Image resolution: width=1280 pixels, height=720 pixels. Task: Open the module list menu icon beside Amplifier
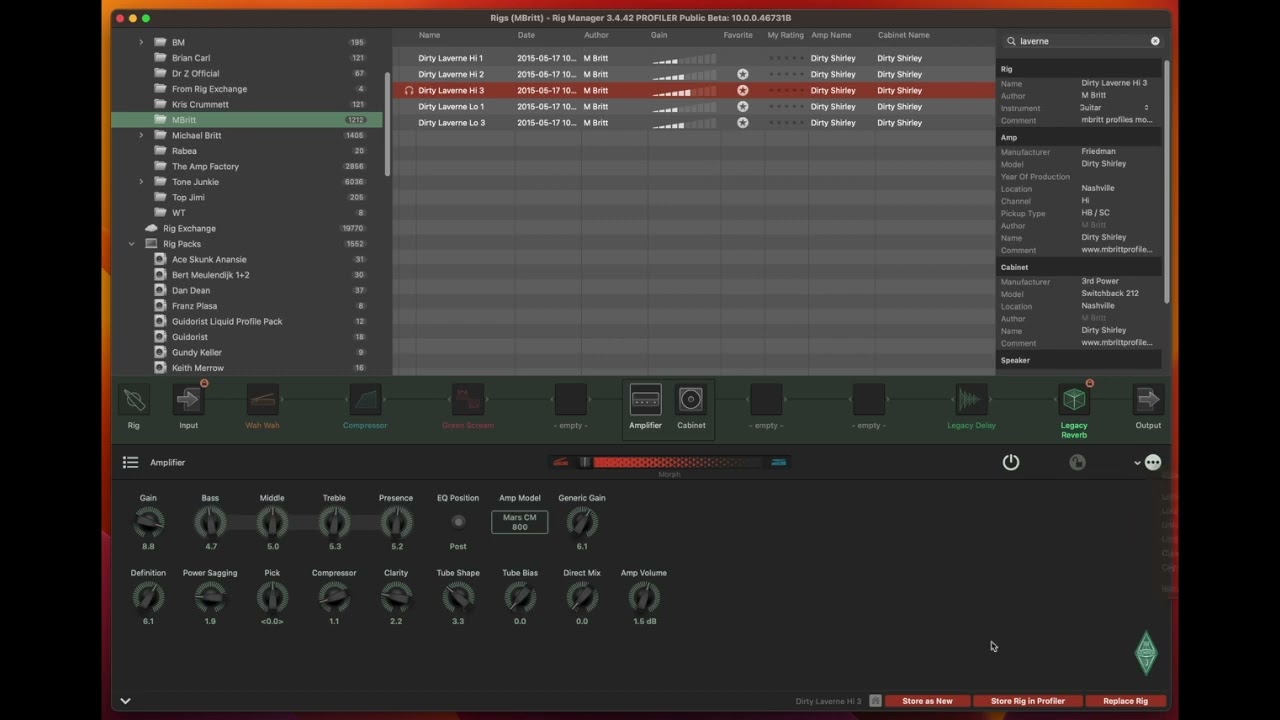coord(130,462)
